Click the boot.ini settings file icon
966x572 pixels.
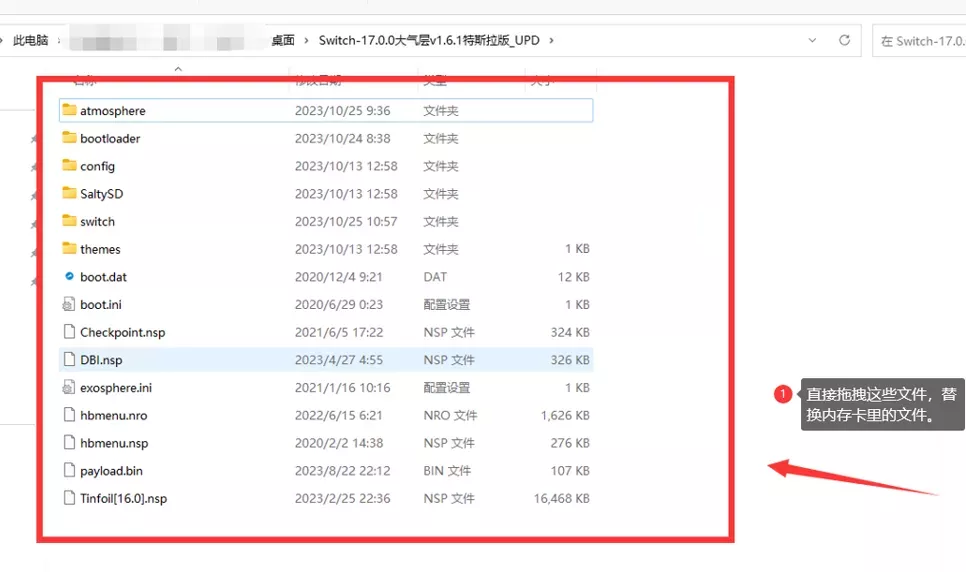pos(69,304)
